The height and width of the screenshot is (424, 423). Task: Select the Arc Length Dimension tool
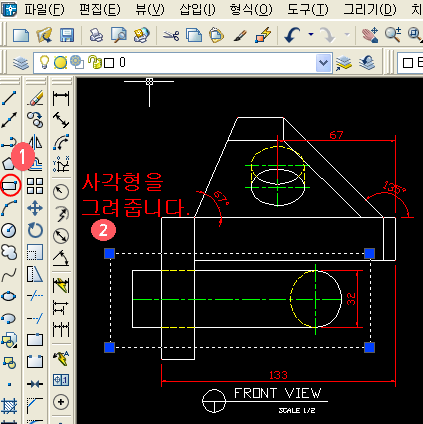click(61, 143)
